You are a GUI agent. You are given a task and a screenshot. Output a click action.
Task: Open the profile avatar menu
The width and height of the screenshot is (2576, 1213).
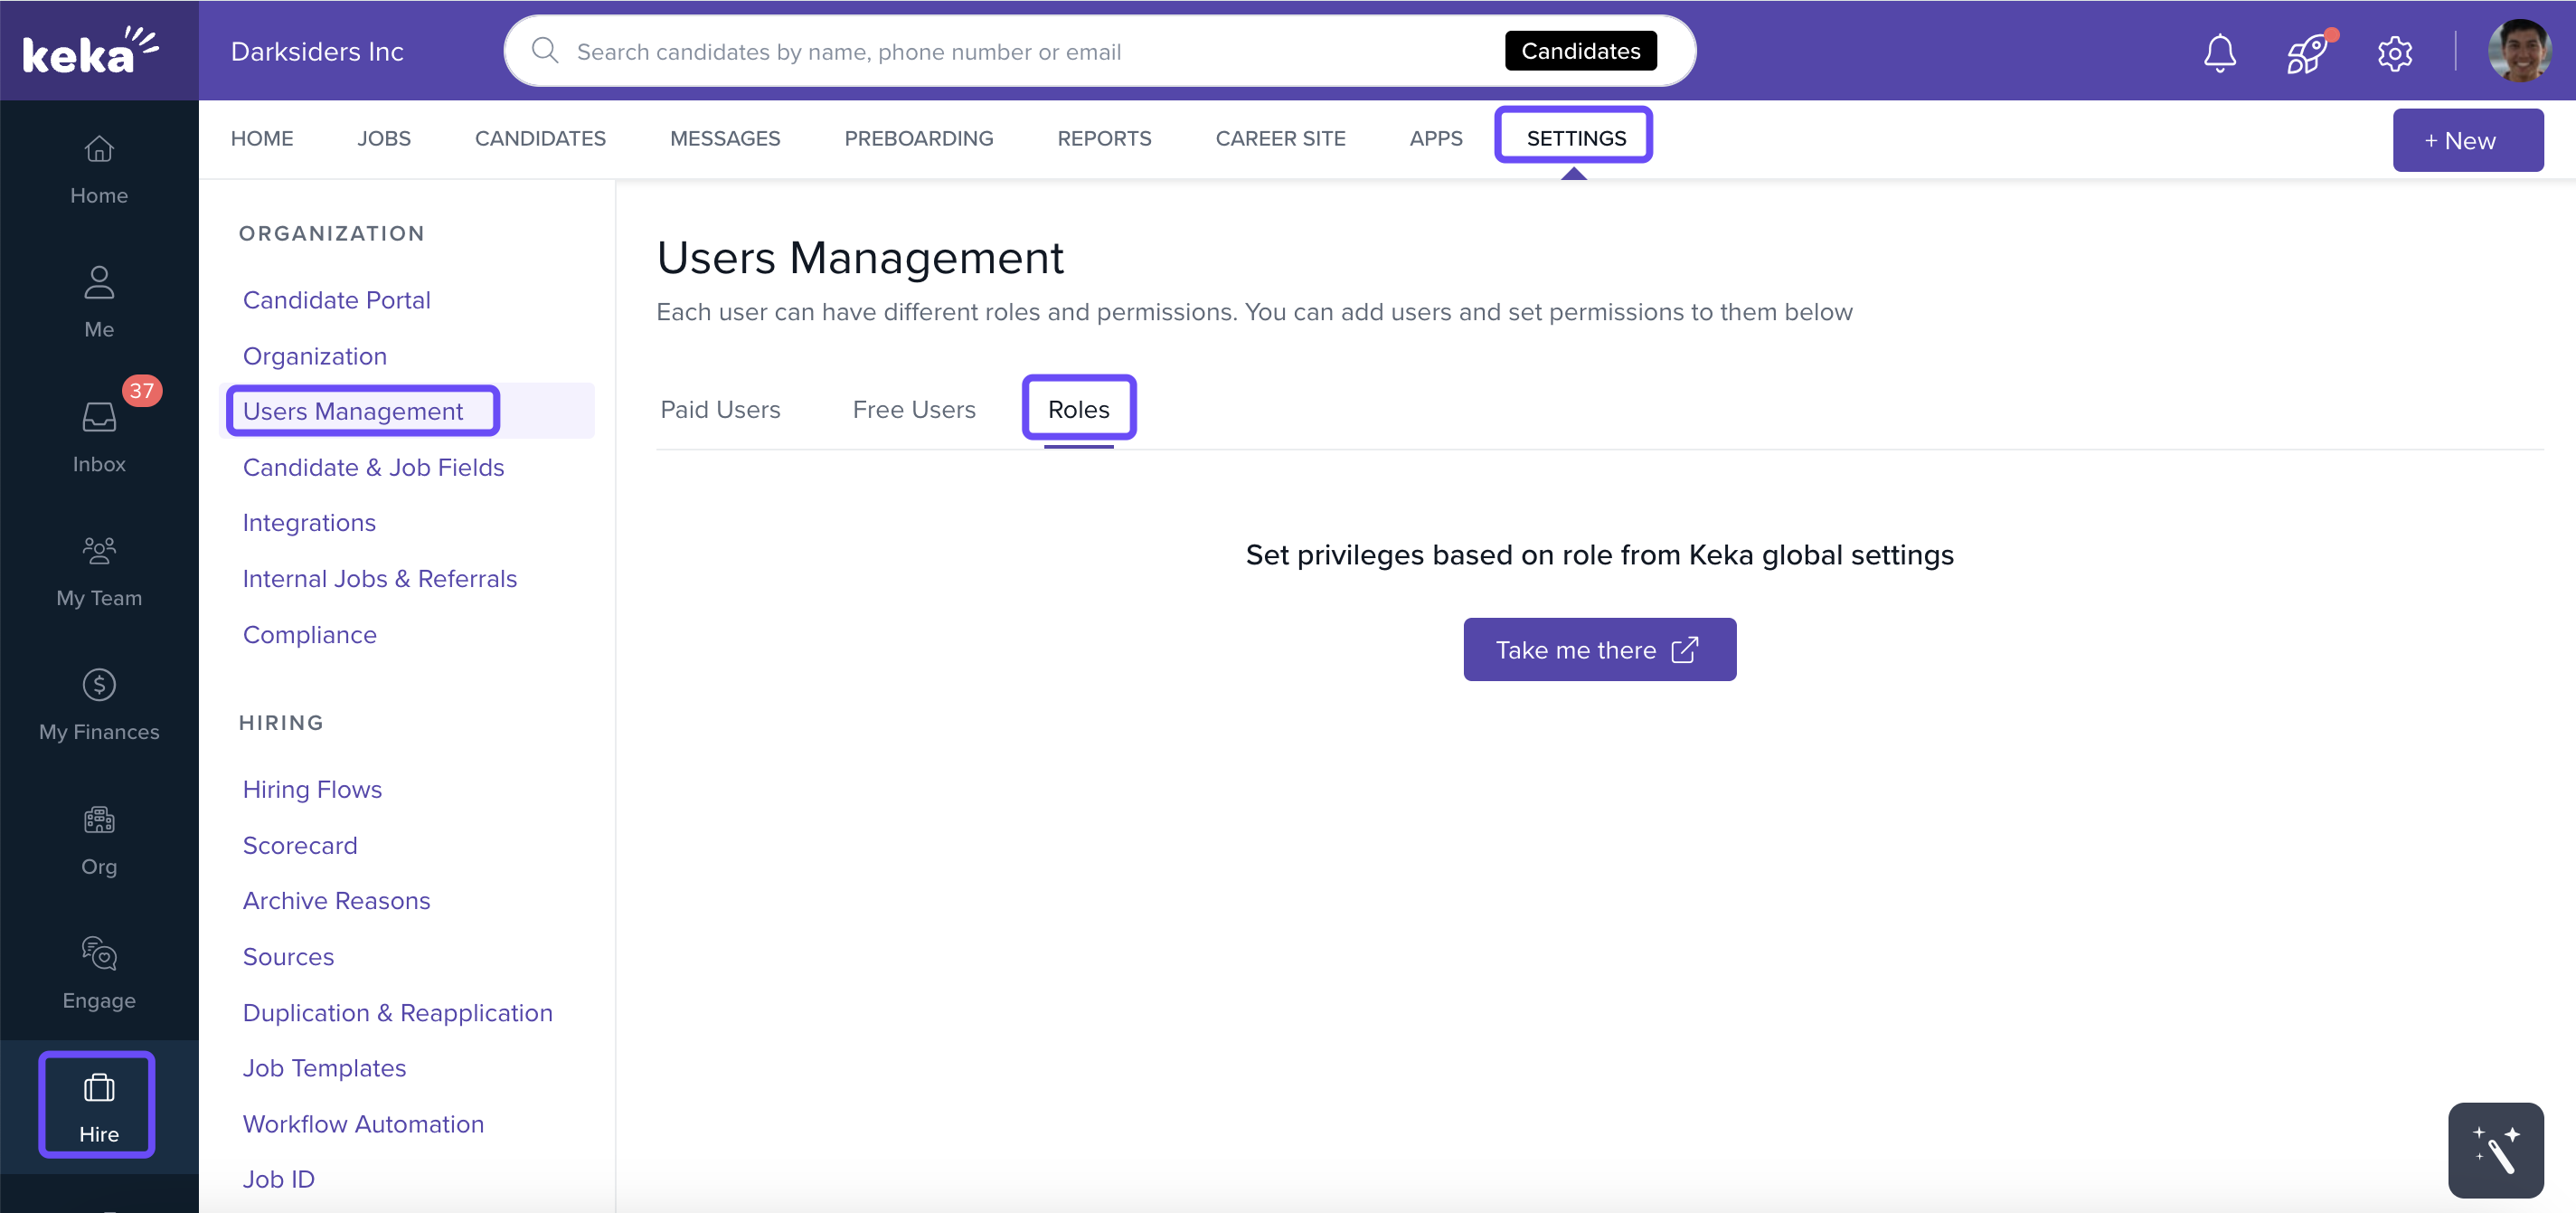(x=2518, y=51)
